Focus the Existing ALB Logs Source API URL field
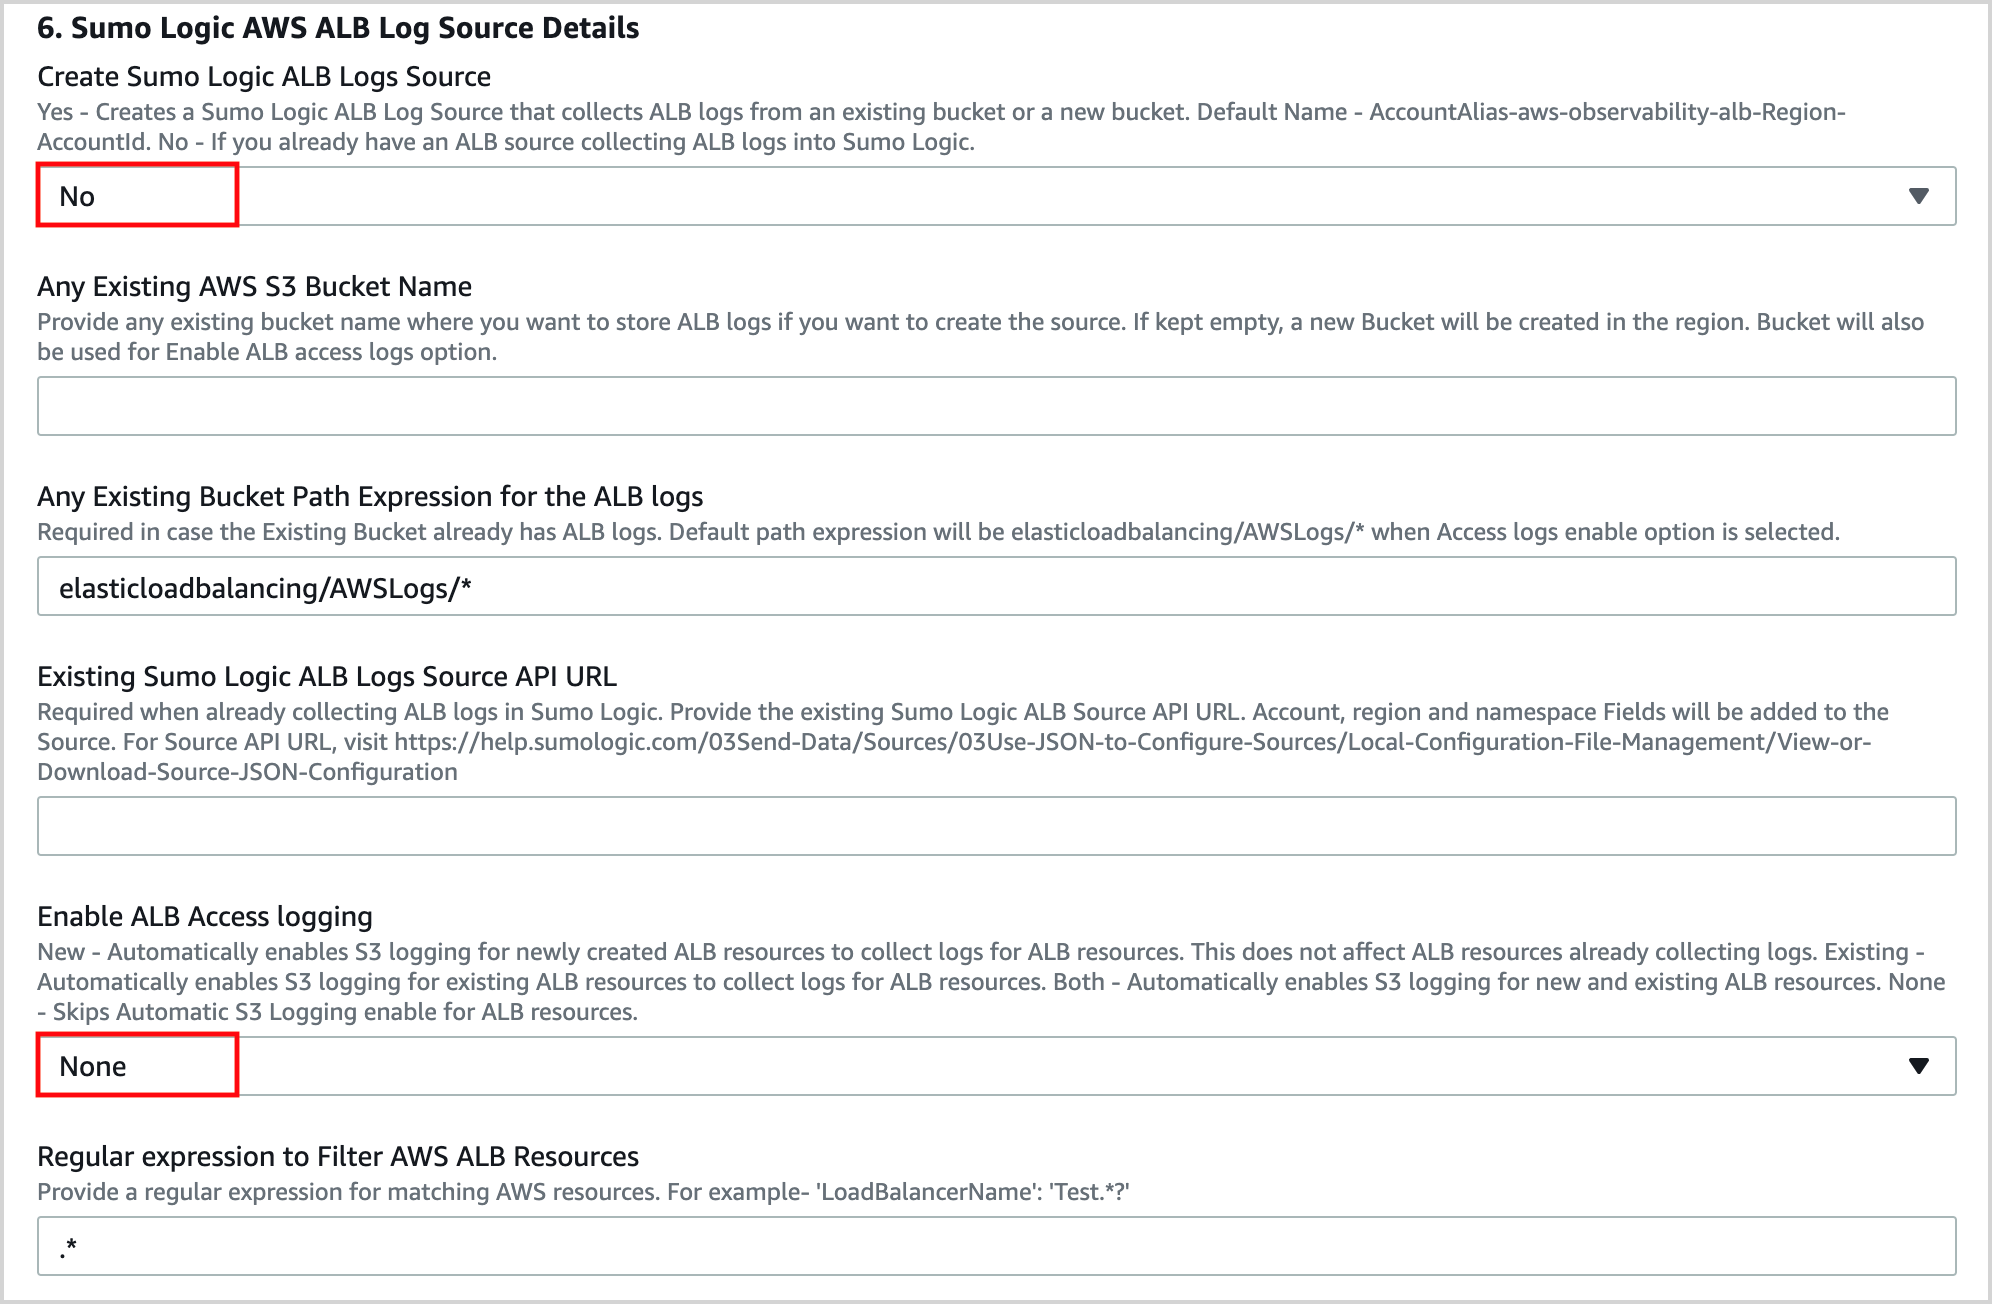This screenshot has height=1304, width=1992. (x=996, y=826)
